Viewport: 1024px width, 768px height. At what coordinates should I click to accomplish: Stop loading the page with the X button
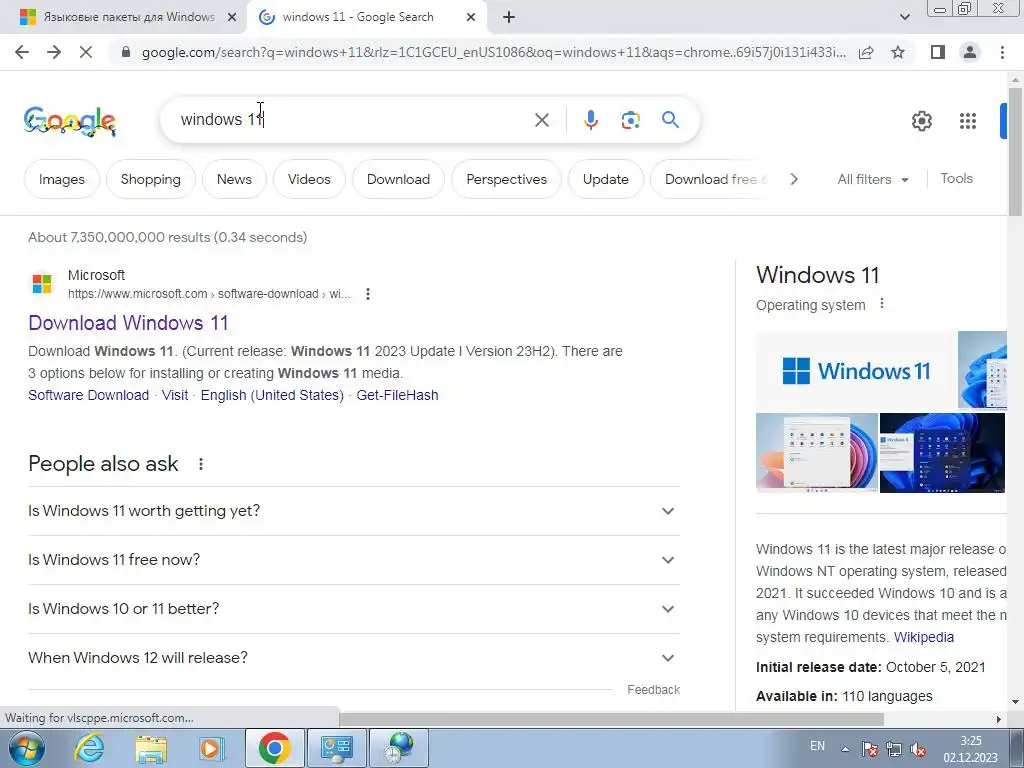coord(86,52)
